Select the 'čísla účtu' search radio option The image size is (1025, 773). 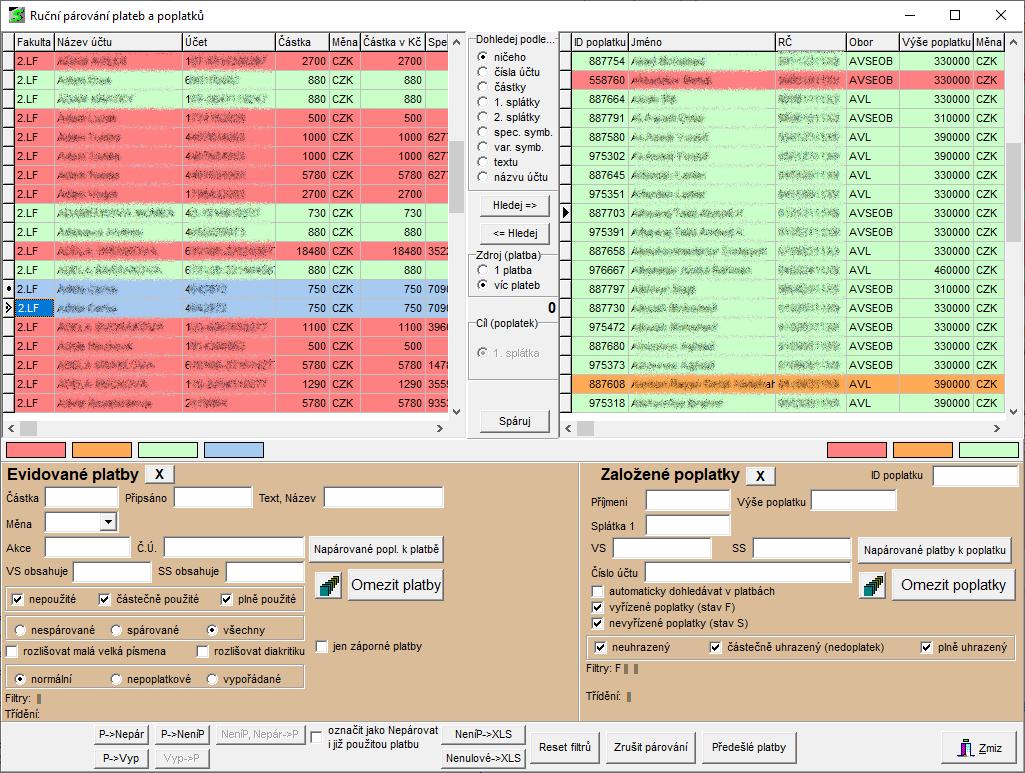484,72
